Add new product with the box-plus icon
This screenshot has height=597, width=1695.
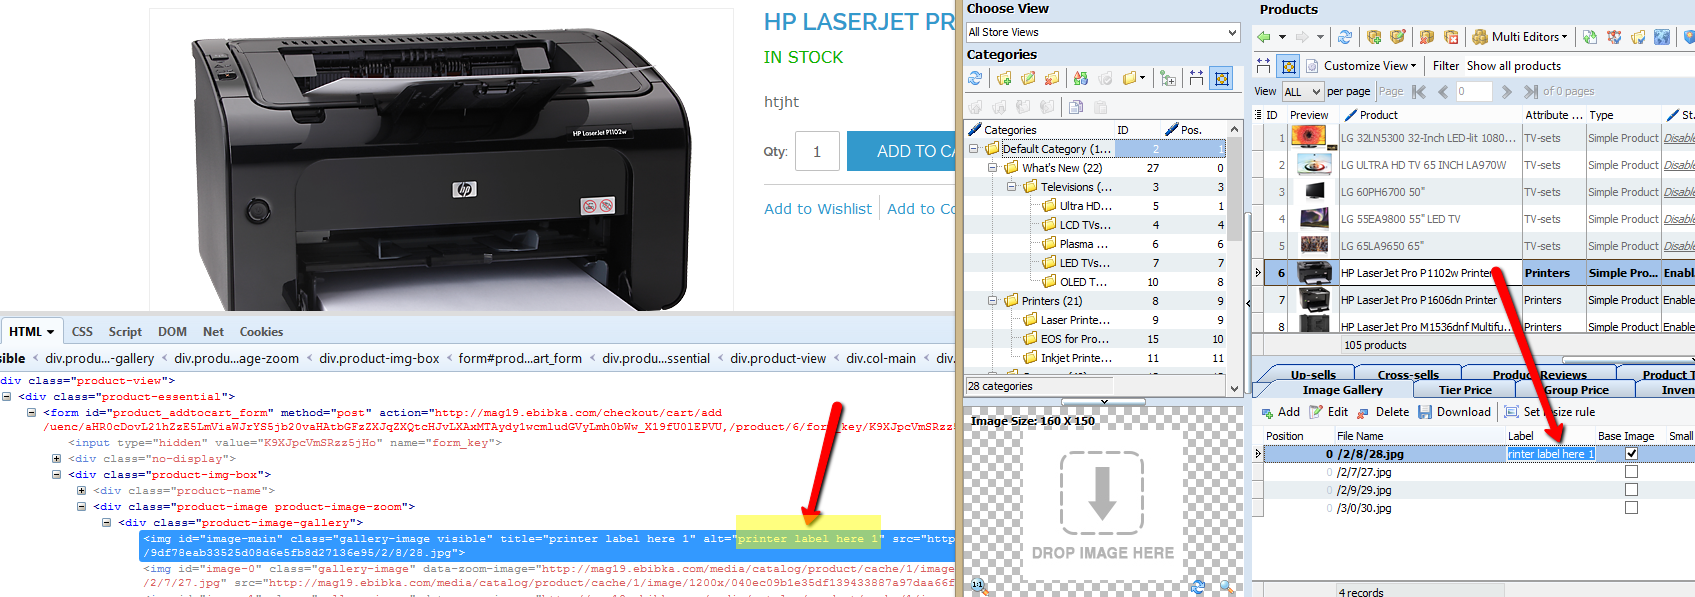[x=1374, y=37]
